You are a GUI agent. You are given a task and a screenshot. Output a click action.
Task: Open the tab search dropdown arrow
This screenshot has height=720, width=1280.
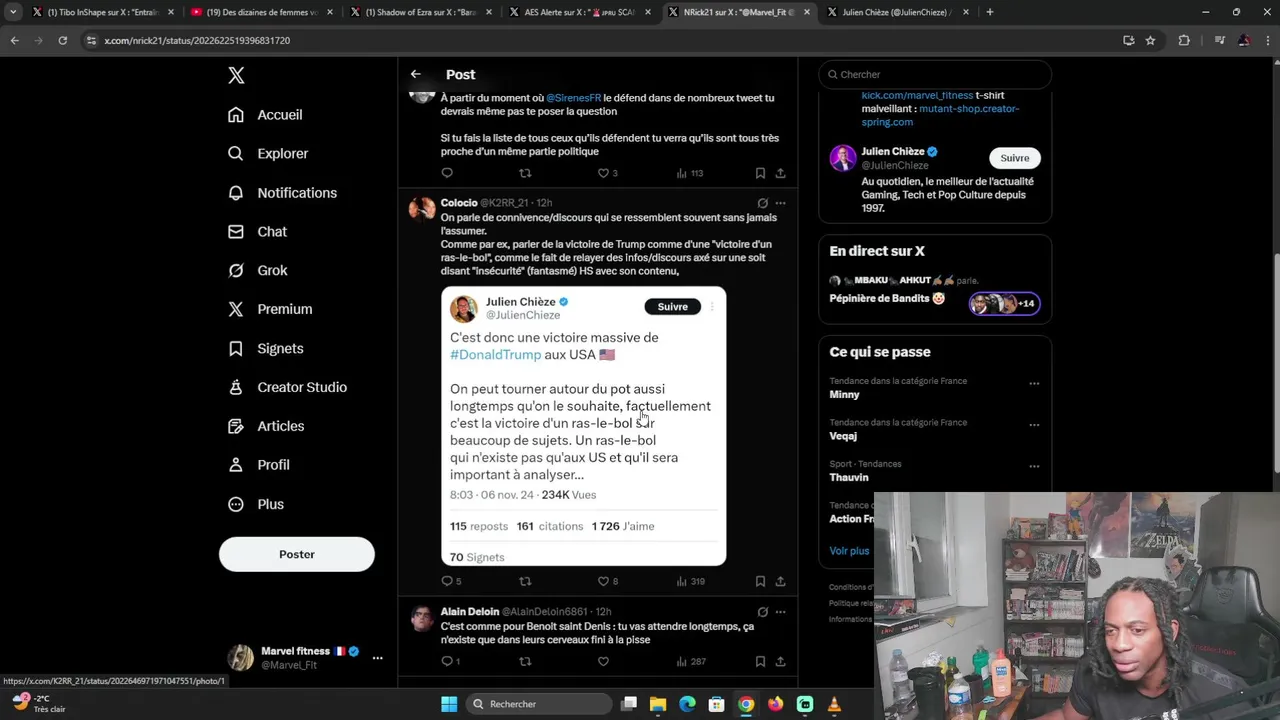(x=13, y=12)
